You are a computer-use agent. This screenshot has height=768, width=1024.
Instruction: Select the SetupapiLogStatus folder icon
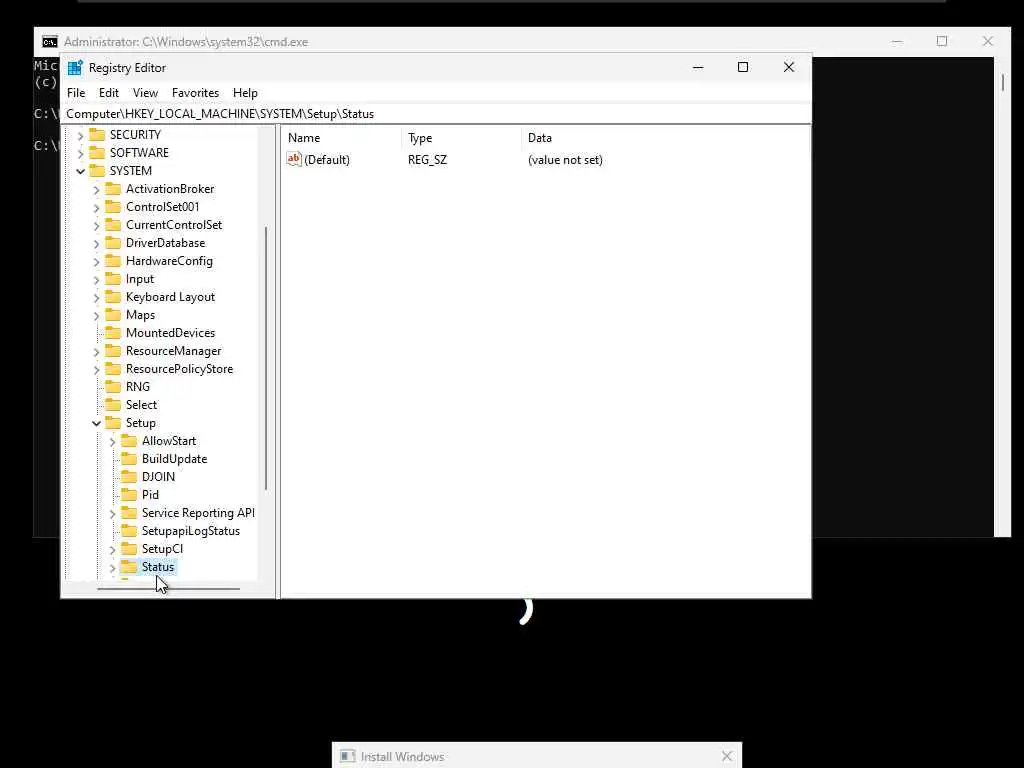[x=129, y=531]
